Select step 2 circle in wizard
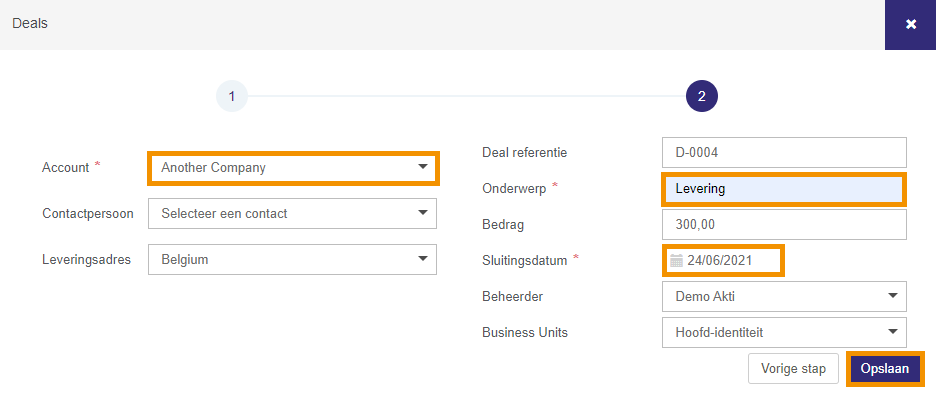This screenshot has height=397, width=936. (701, 96)
